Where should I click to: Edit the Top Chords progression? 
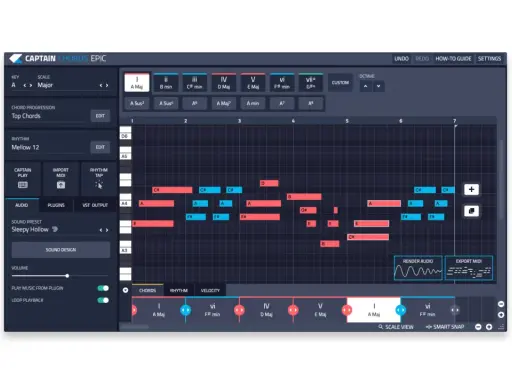pos(100,116)
